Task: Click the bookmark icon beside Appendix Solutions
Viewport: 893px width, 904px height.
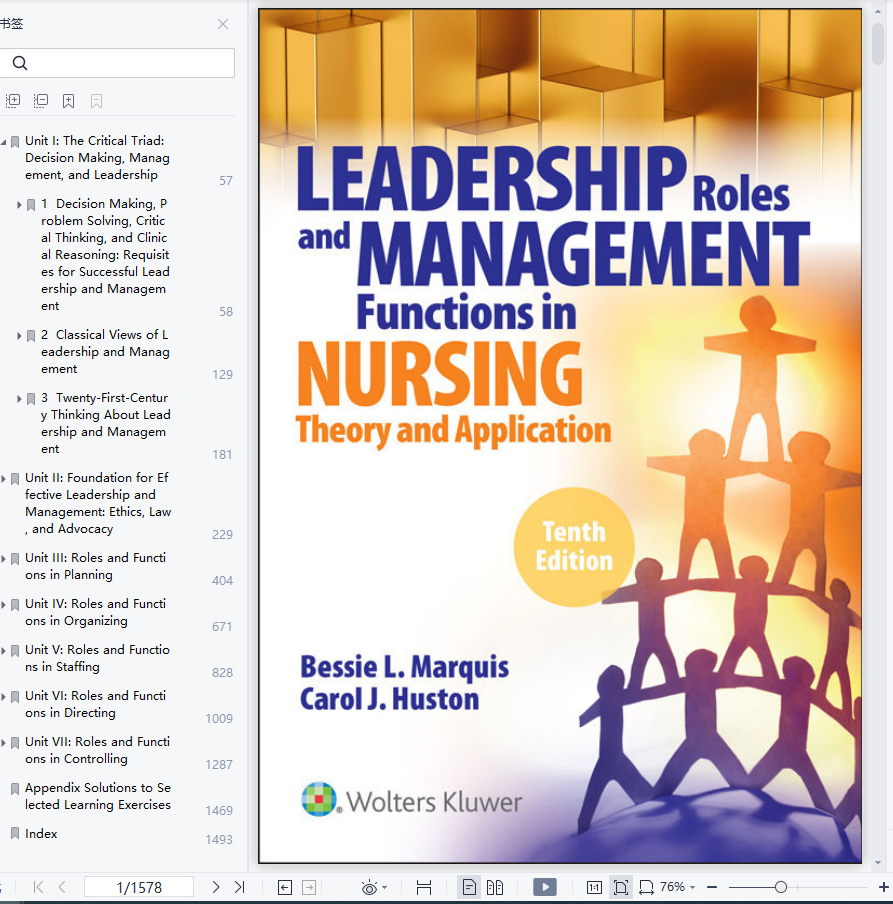Action: (x=15, y=789)
